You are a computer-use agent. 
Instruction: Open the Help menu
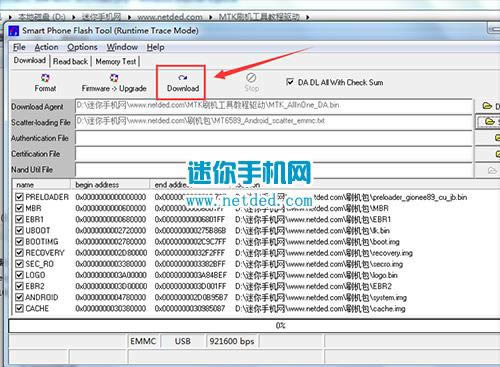(x=155, y=47)
